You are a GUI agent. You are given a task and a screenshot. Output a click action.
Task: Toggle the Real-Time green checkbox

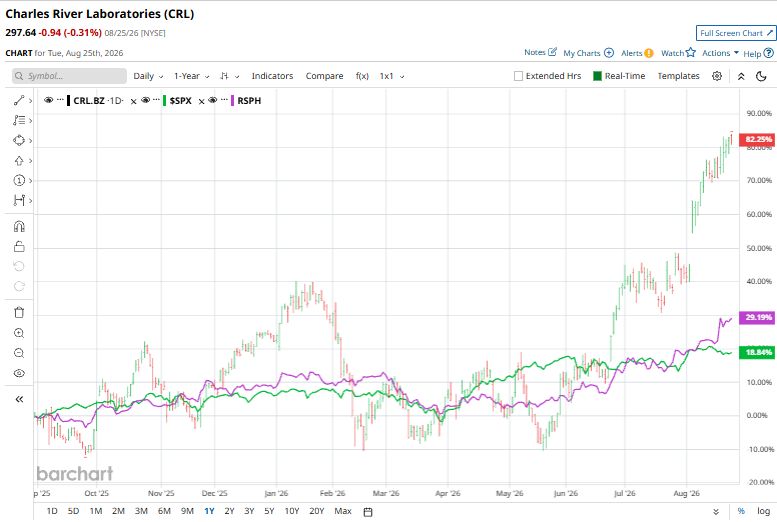tap(597, 76)
